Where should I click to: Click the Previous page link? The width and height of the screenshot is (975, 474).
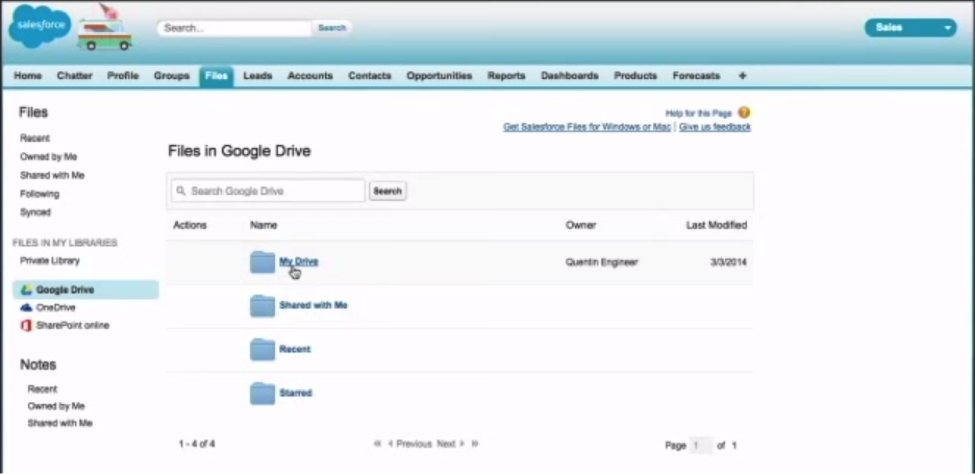pos(410,444)
